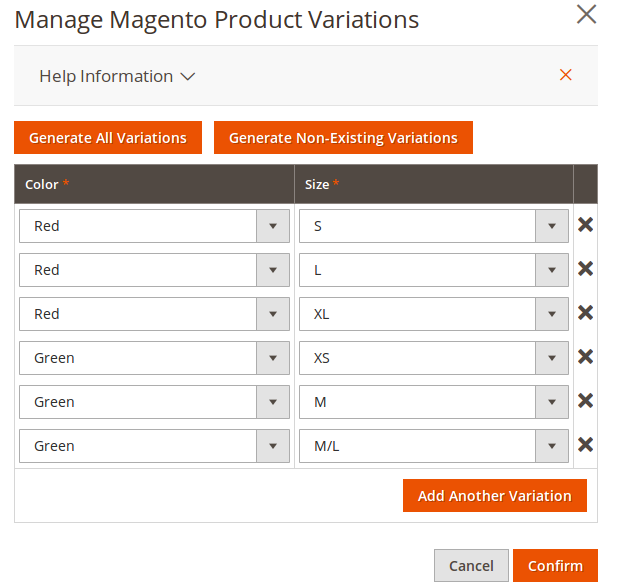Viewport: 617px width, 588px height.
Task: Dismiss the Help Information block with orange X
Action: click(x=565, y=75)
